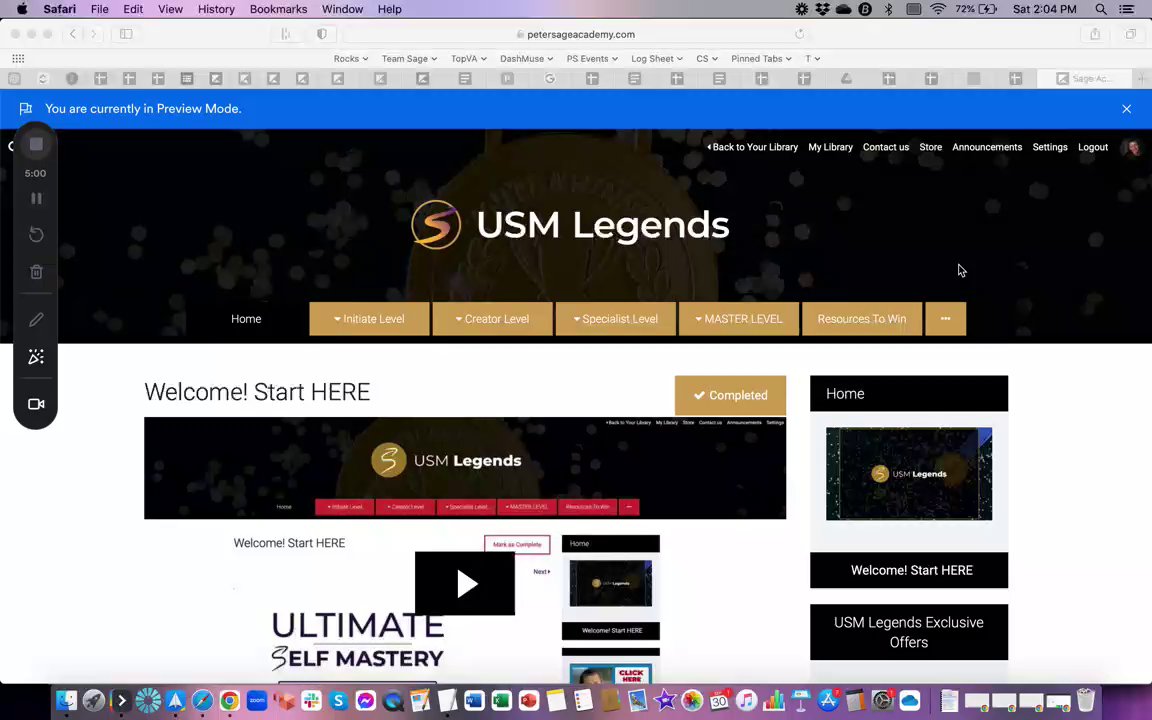The image size is (1152, 720).
Task: Select the pen drawing tool in recorder
Action: 36,320
